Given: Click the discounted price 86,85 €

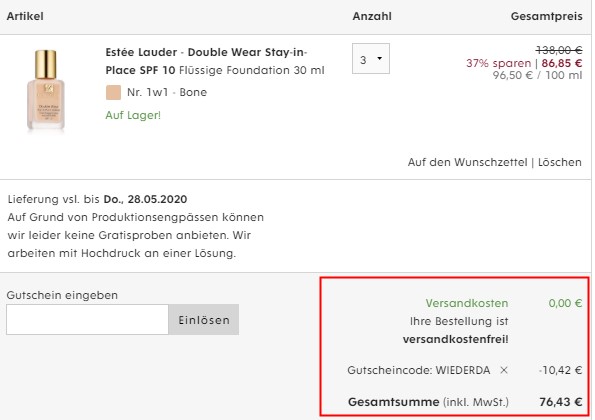Looking at the screenshot, I should (562, 63).
